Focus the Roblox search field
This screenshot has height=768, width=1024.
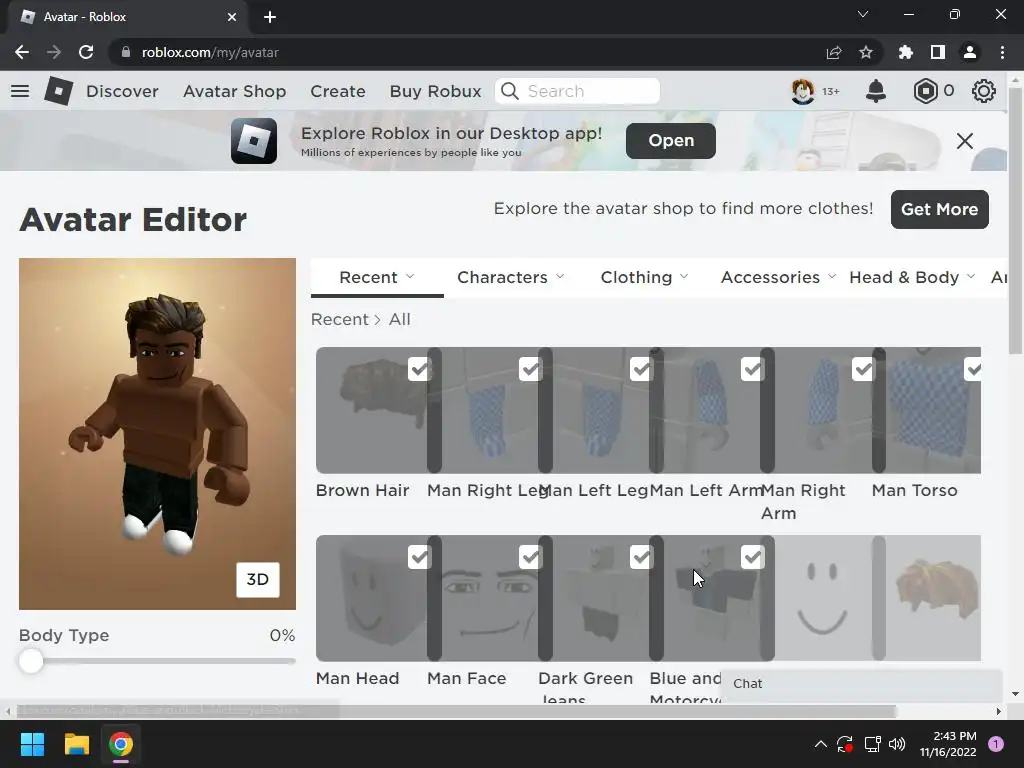[x=577, y=91]
